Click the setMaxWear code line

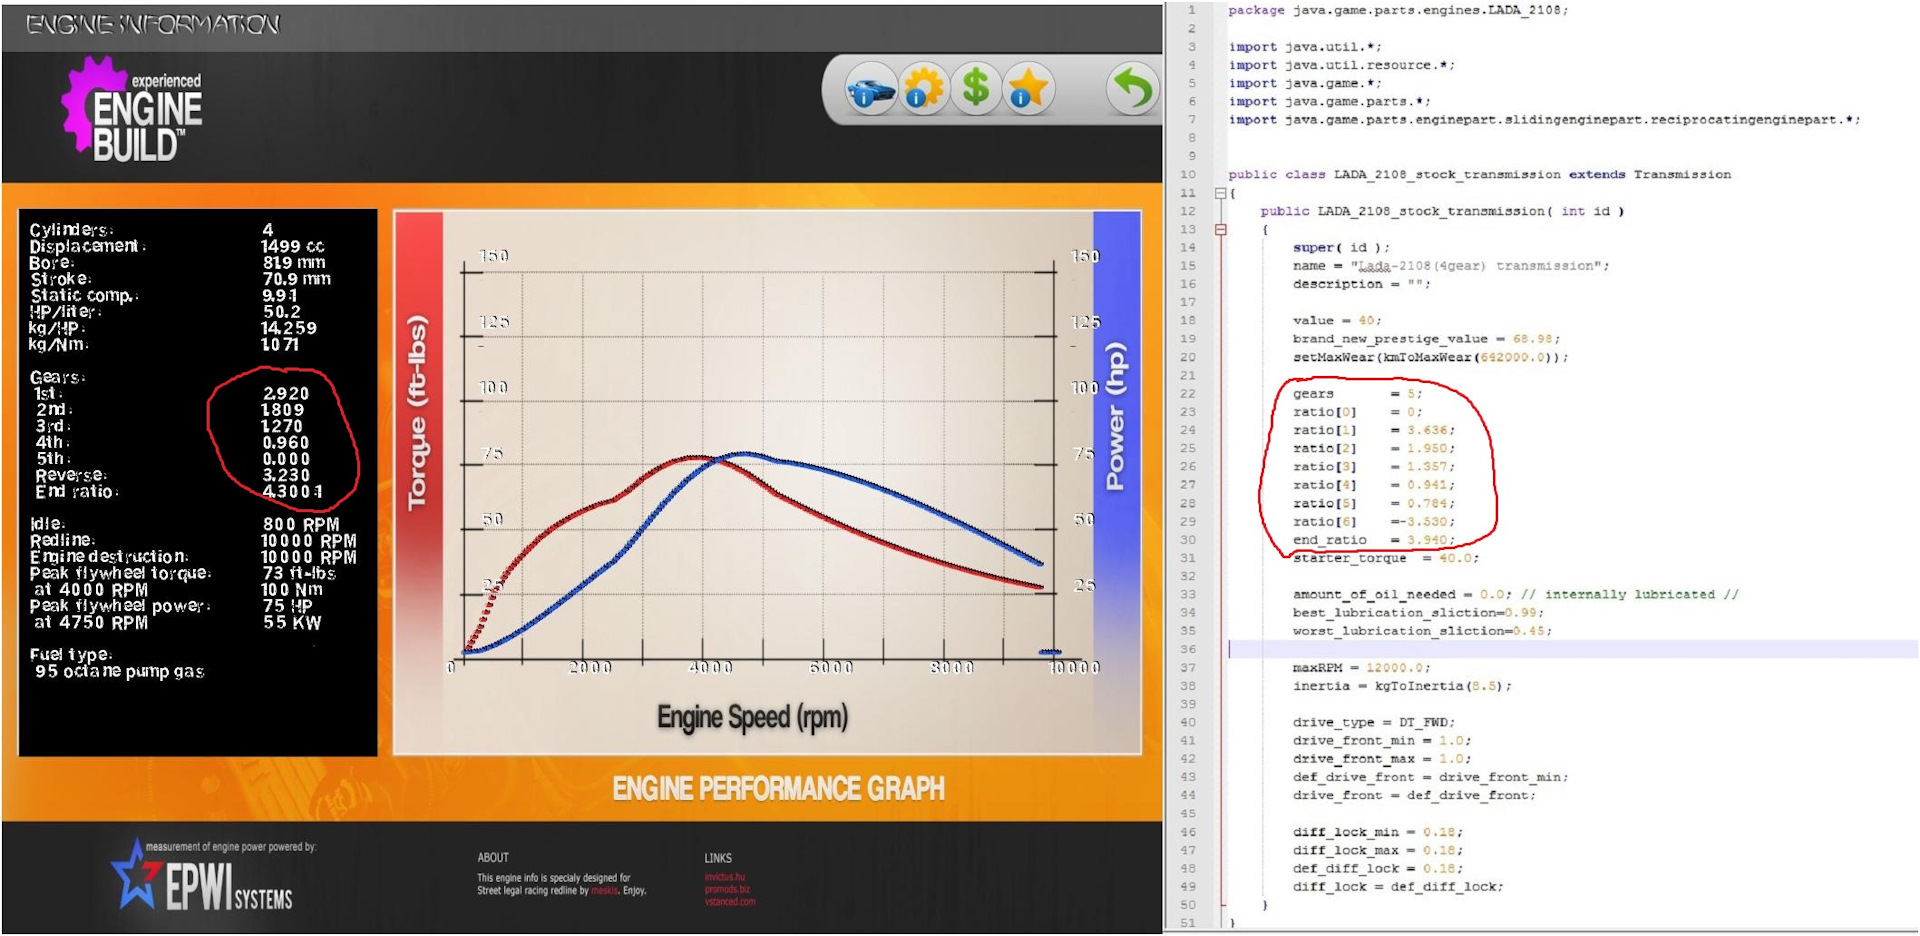click(1430, 357)
